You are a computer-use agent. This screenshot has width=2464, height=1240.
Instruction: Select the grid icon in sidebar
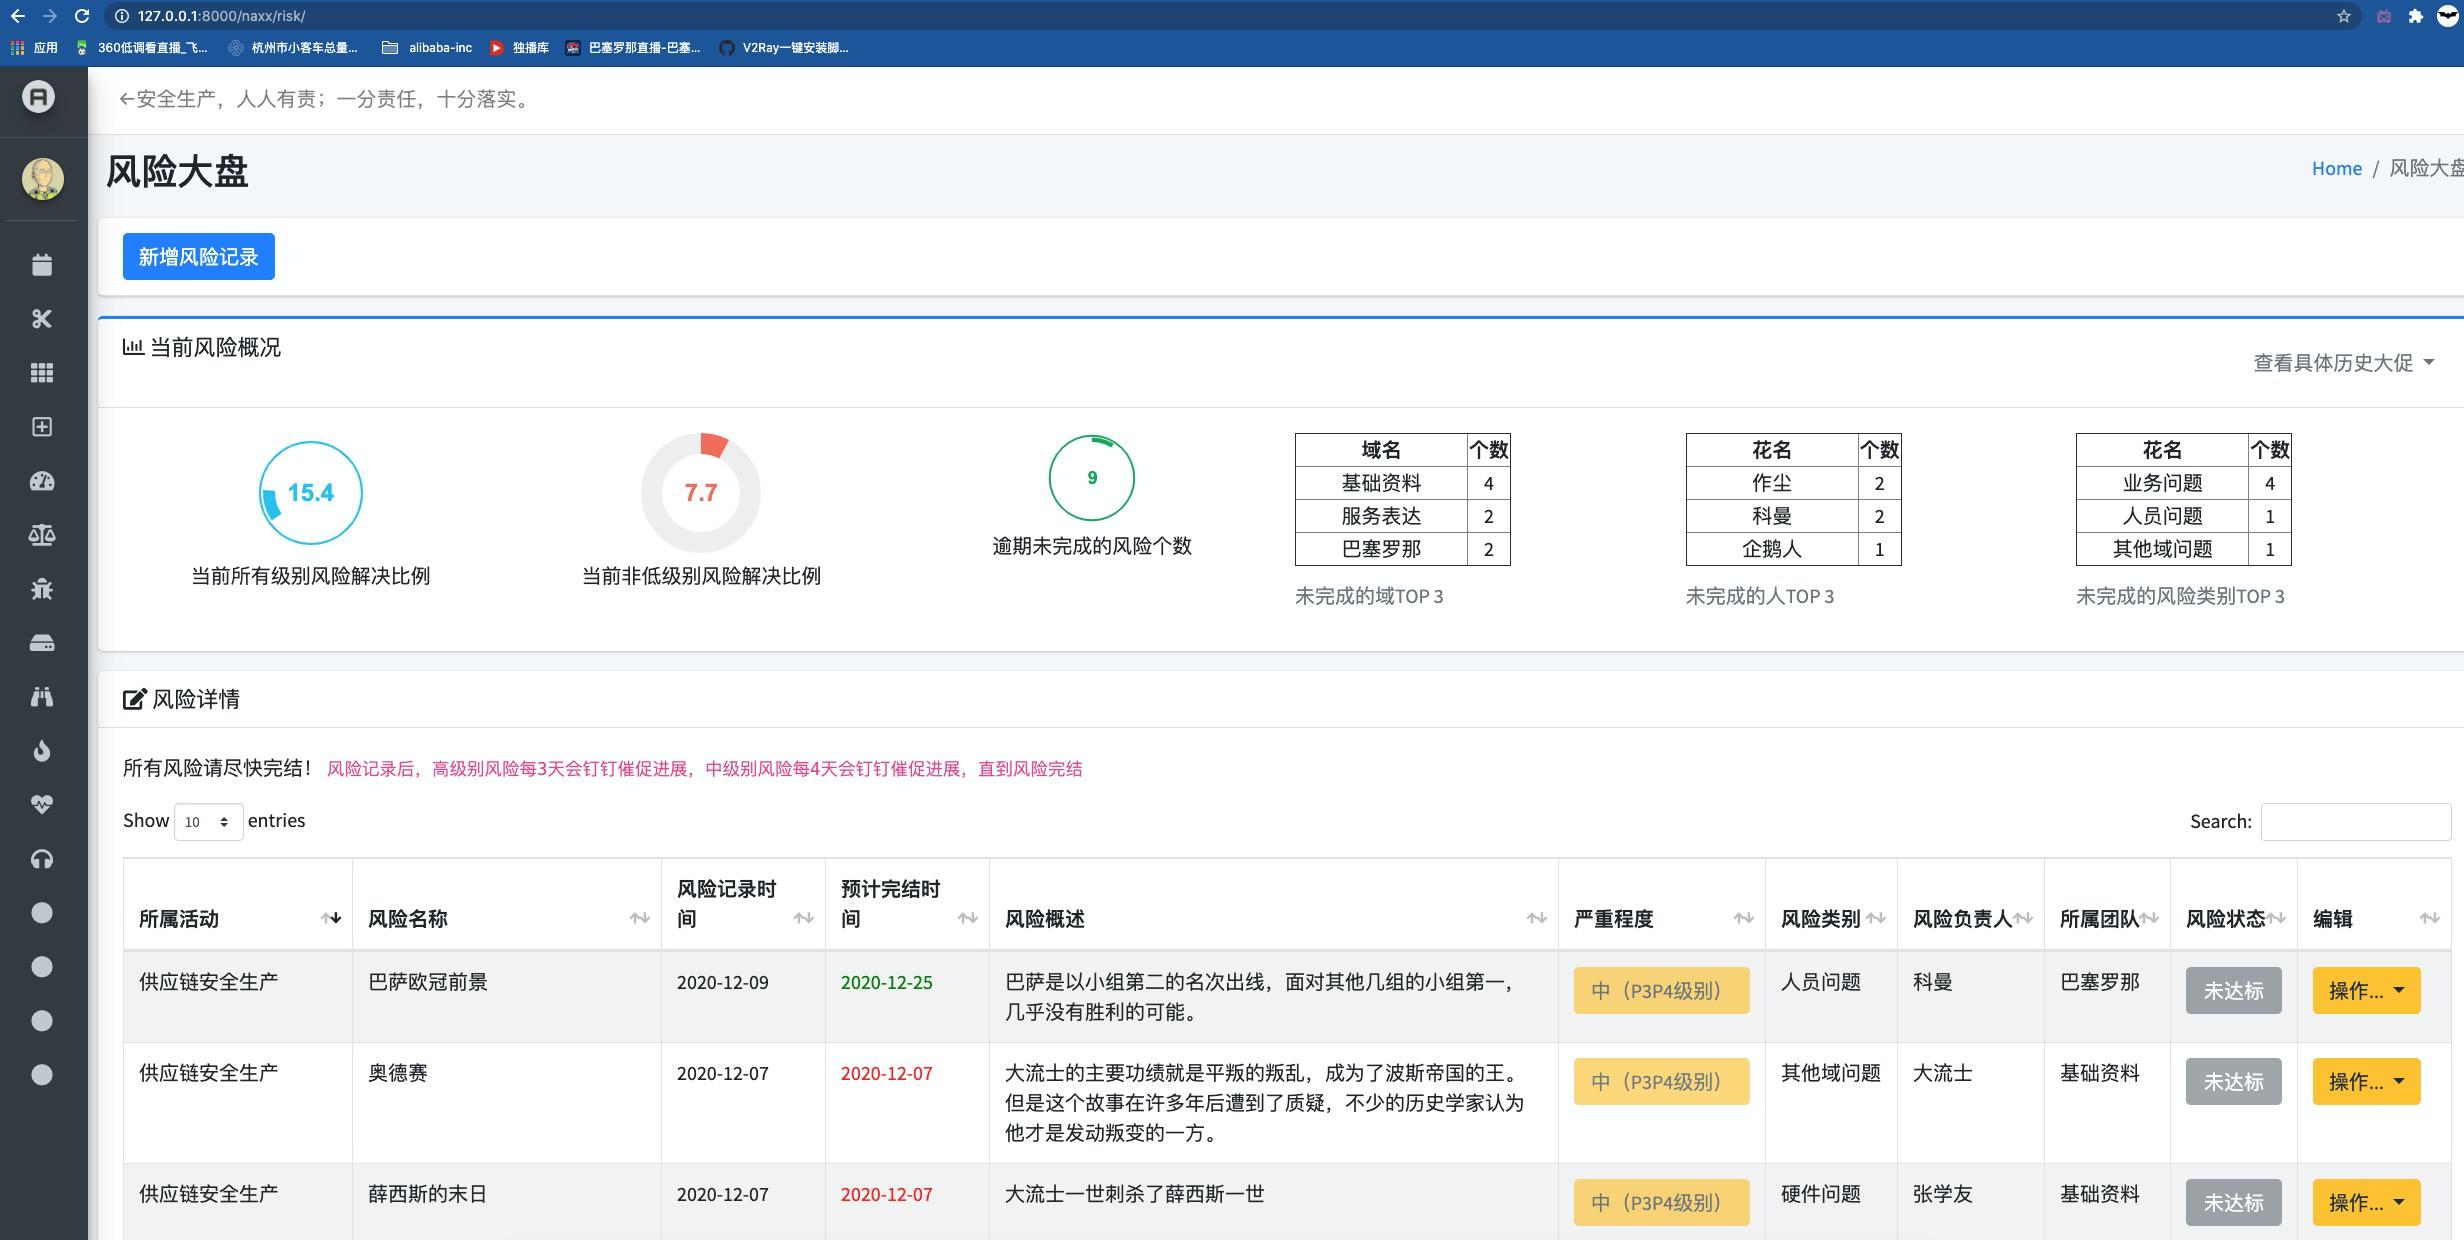click(42, 373)
